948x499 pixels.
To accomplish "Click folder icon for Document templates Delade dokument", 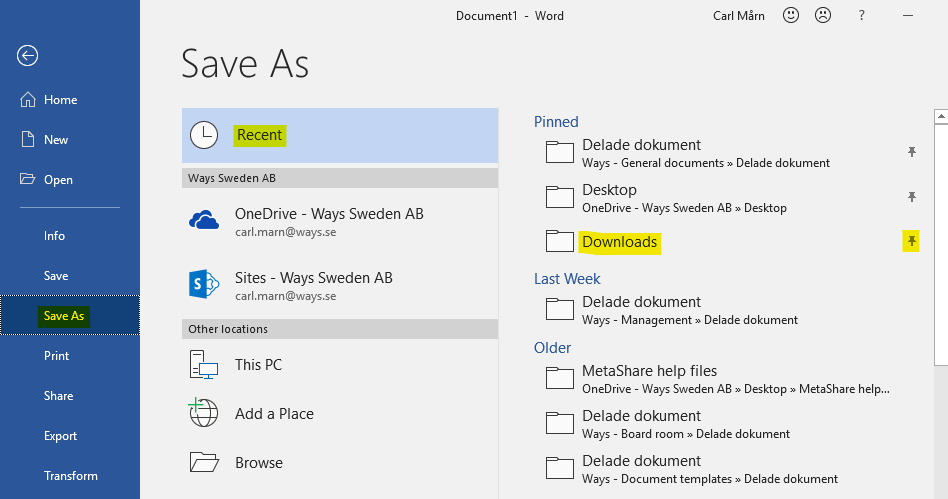I will click(x=560, y=468).
